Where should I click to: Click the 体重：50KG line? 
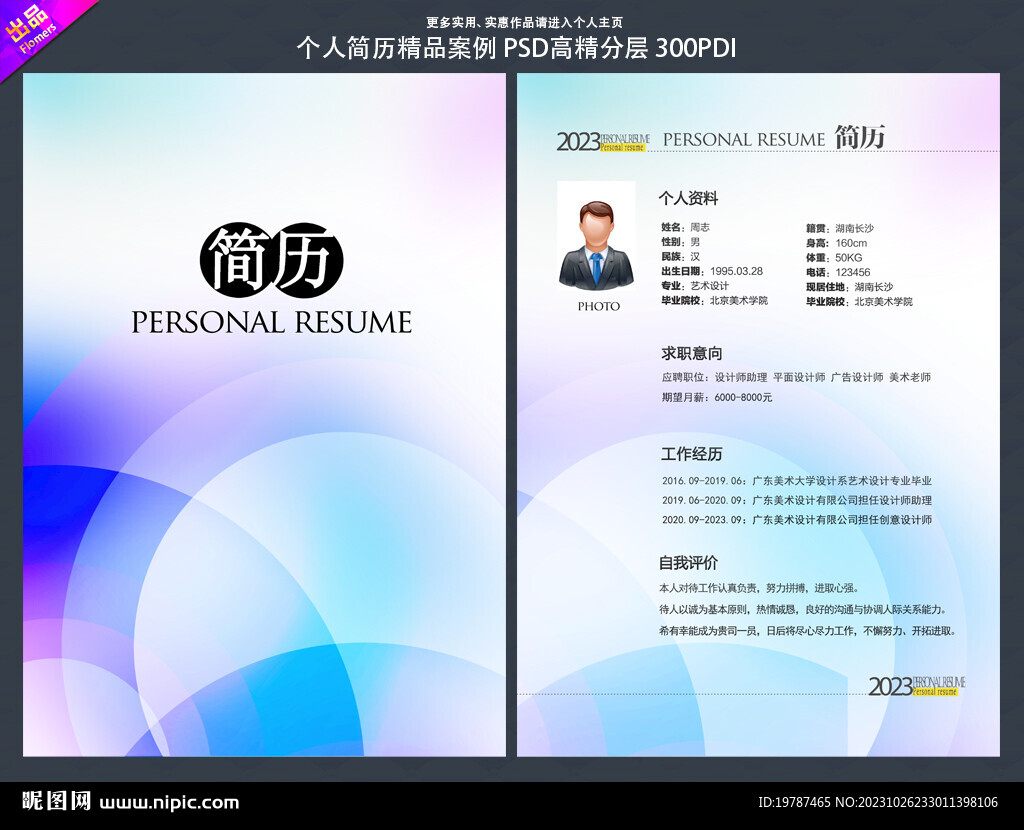coord(834,258)
